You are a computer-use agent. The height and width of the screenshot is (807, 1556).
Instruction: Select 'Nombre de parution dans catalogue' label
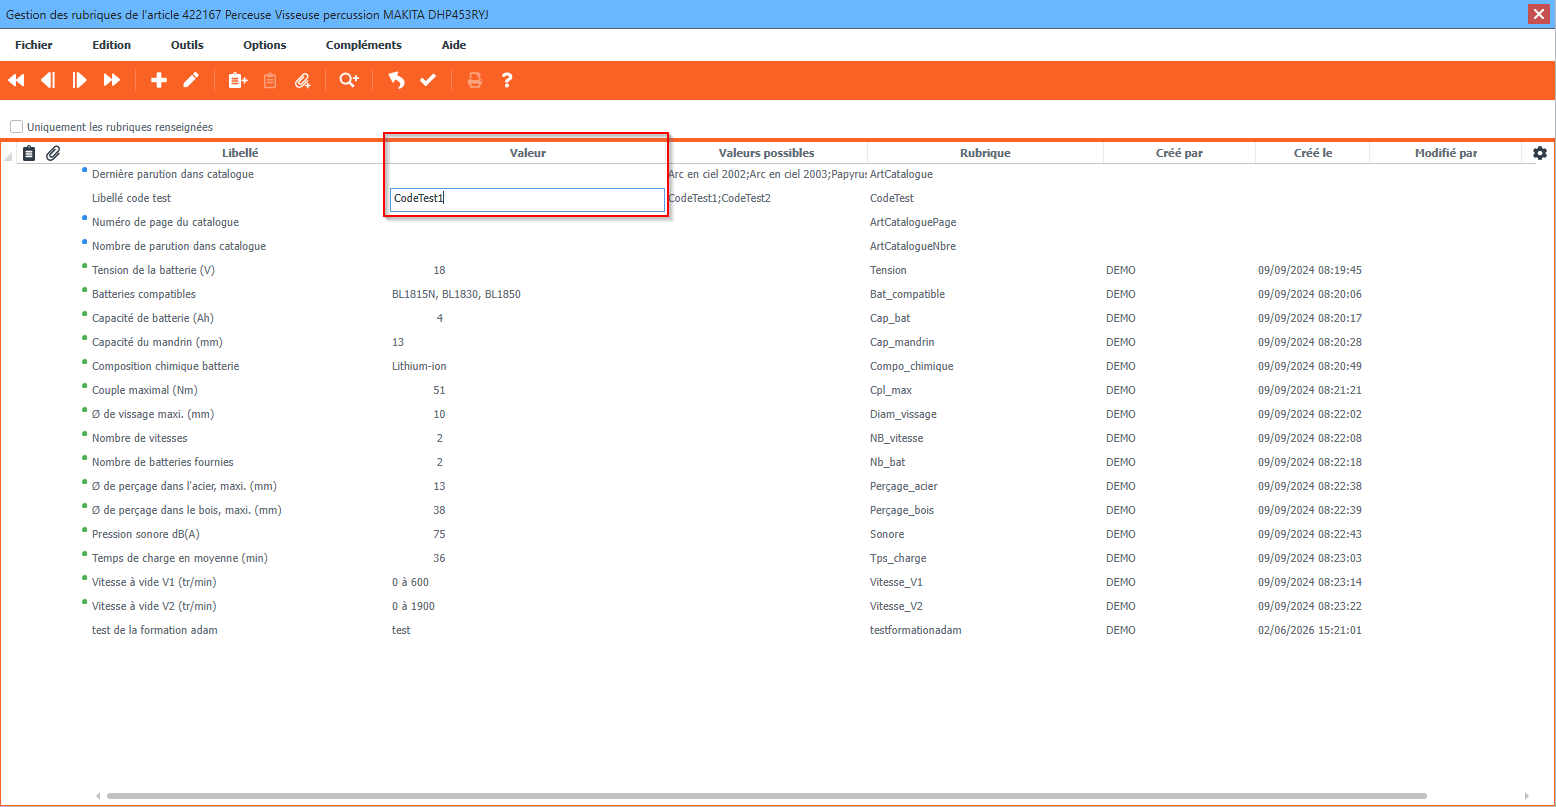pyautogui.click(x=178, y=246)
